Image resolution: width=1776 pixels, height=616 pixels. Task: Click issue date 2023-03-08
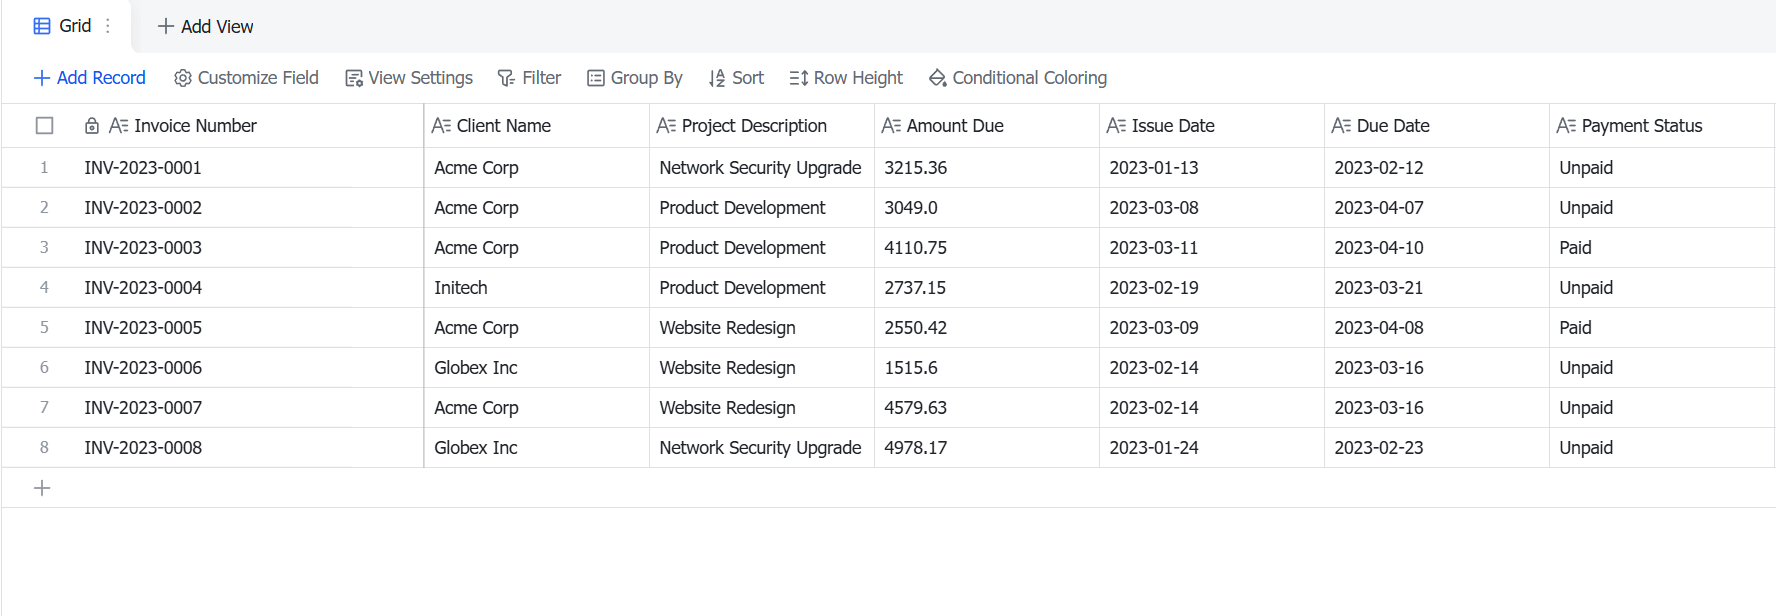point(1212,208)
